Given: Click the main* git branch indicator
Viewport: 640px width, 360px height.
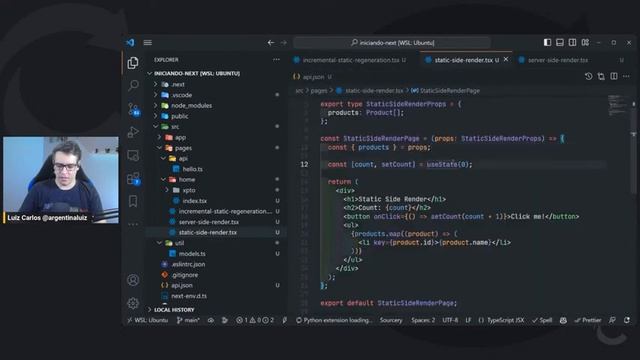Looking at the screenshot, I should click(x=188, y=320).
